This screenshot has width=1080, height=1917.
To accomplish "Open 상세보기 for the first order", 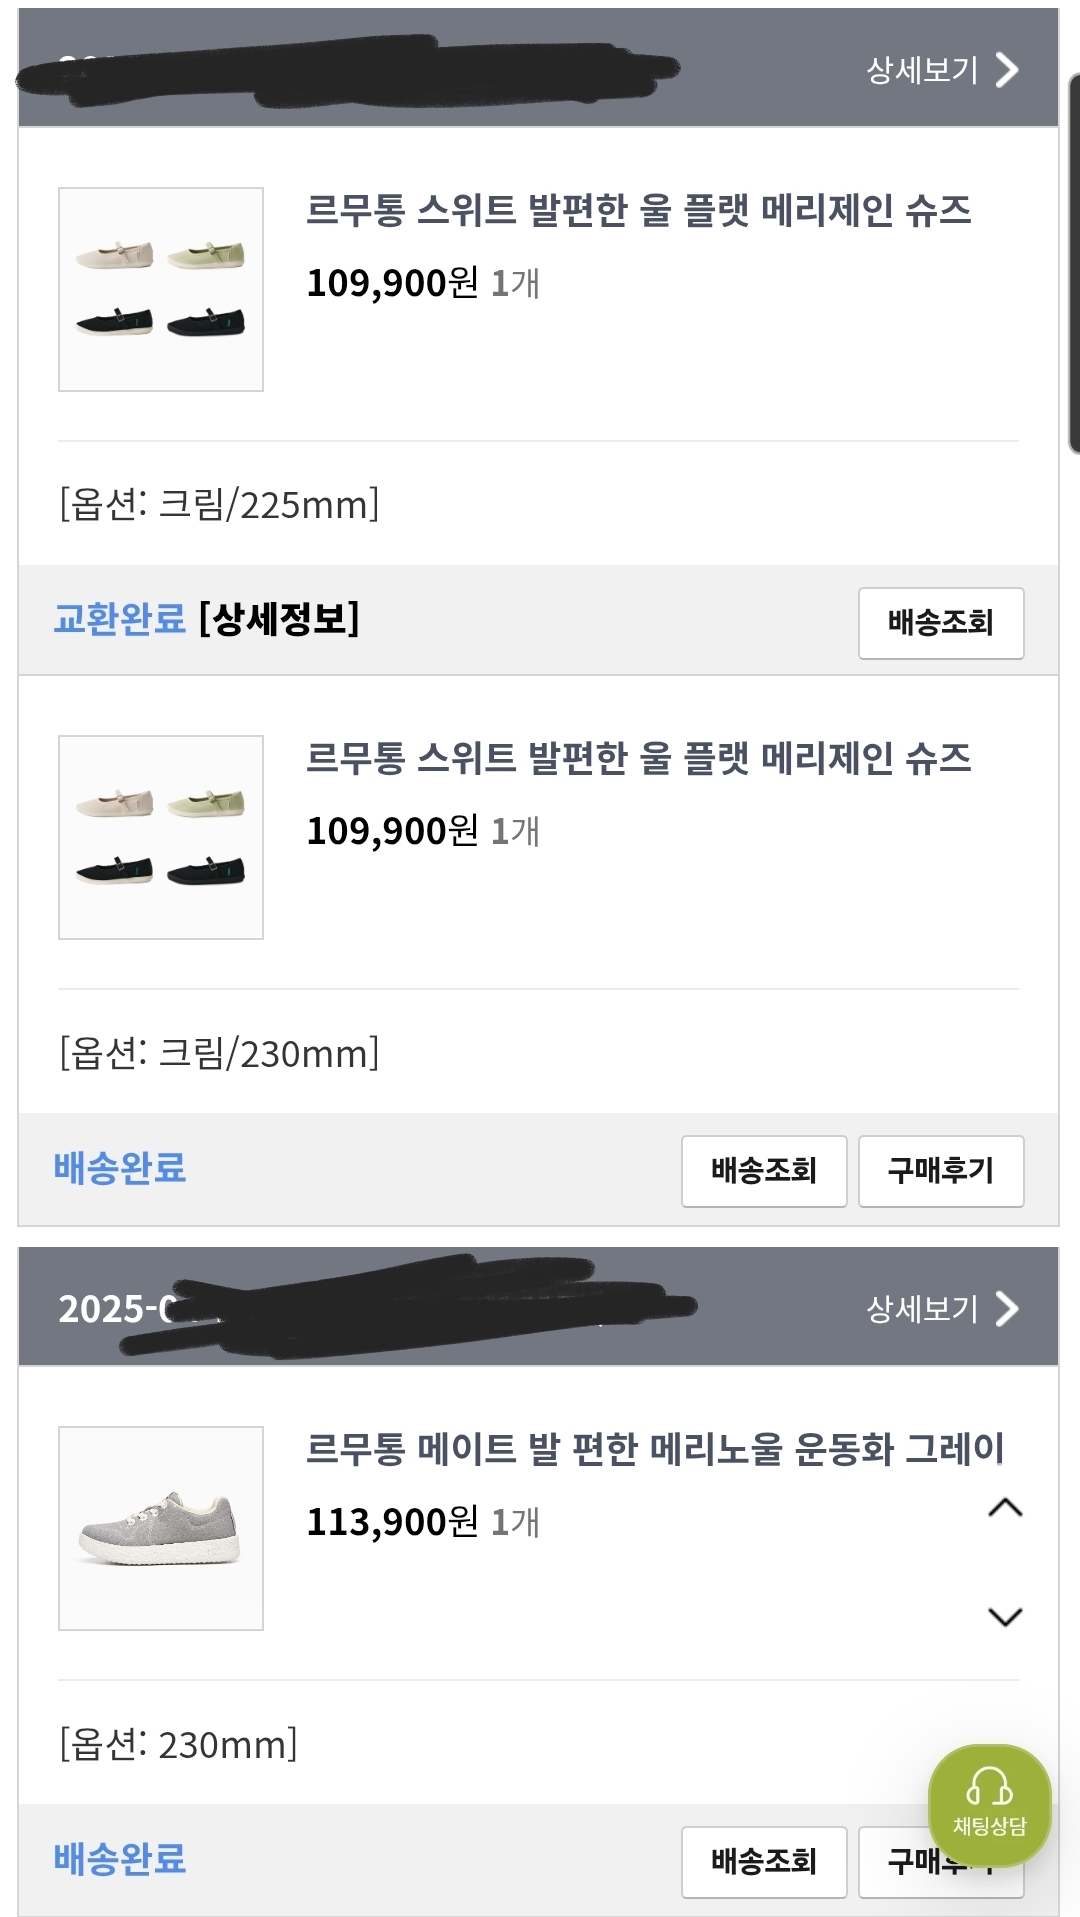I will [x=922, y=70].
